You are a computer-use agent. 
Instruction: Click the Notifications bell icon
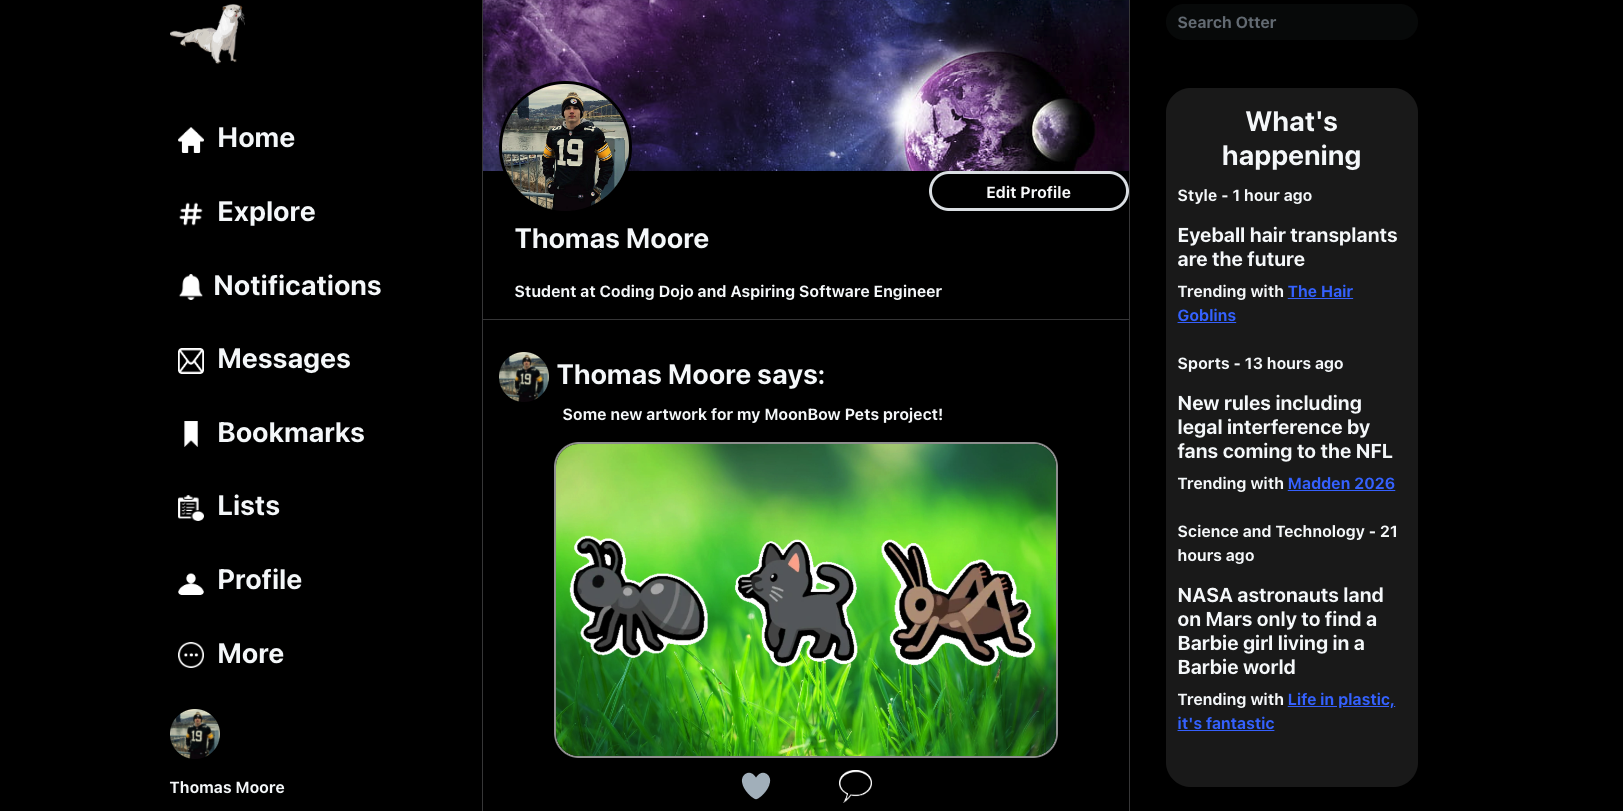pyautogui.click(x=190, y=287)
